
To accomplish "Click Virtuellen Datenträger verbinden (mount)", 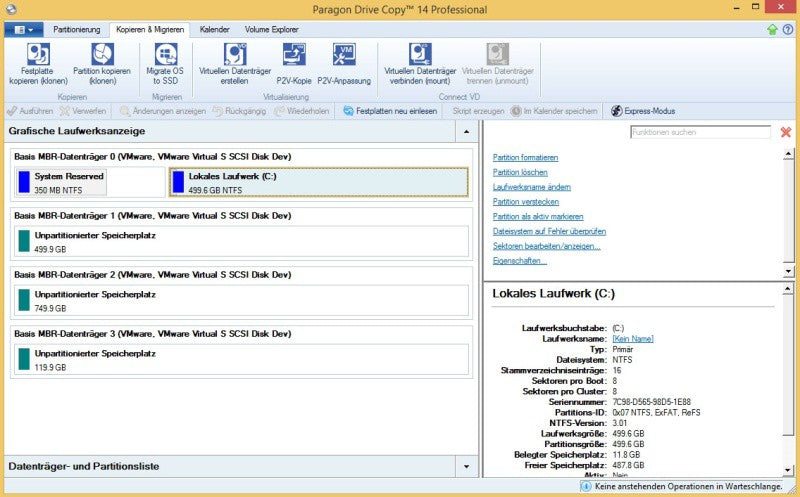I will click(420, 64).
